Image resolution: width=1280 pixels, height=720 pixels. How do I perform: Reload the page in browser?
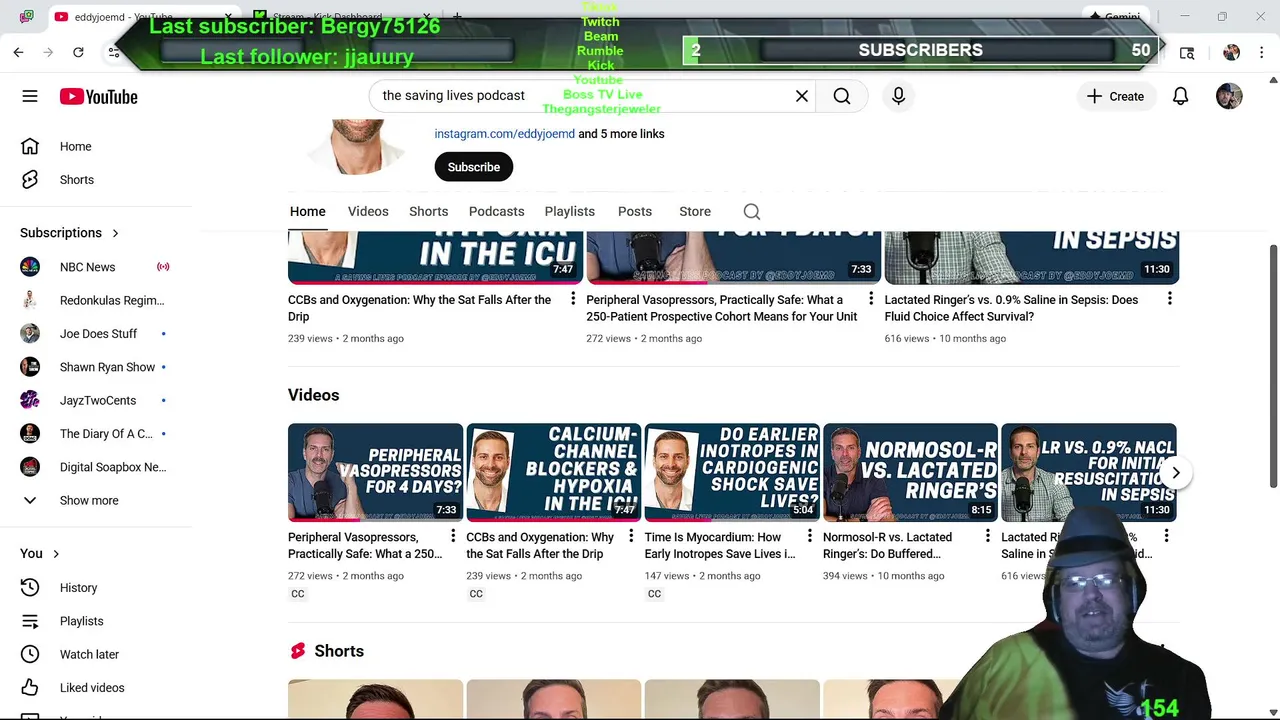(78, 52)
